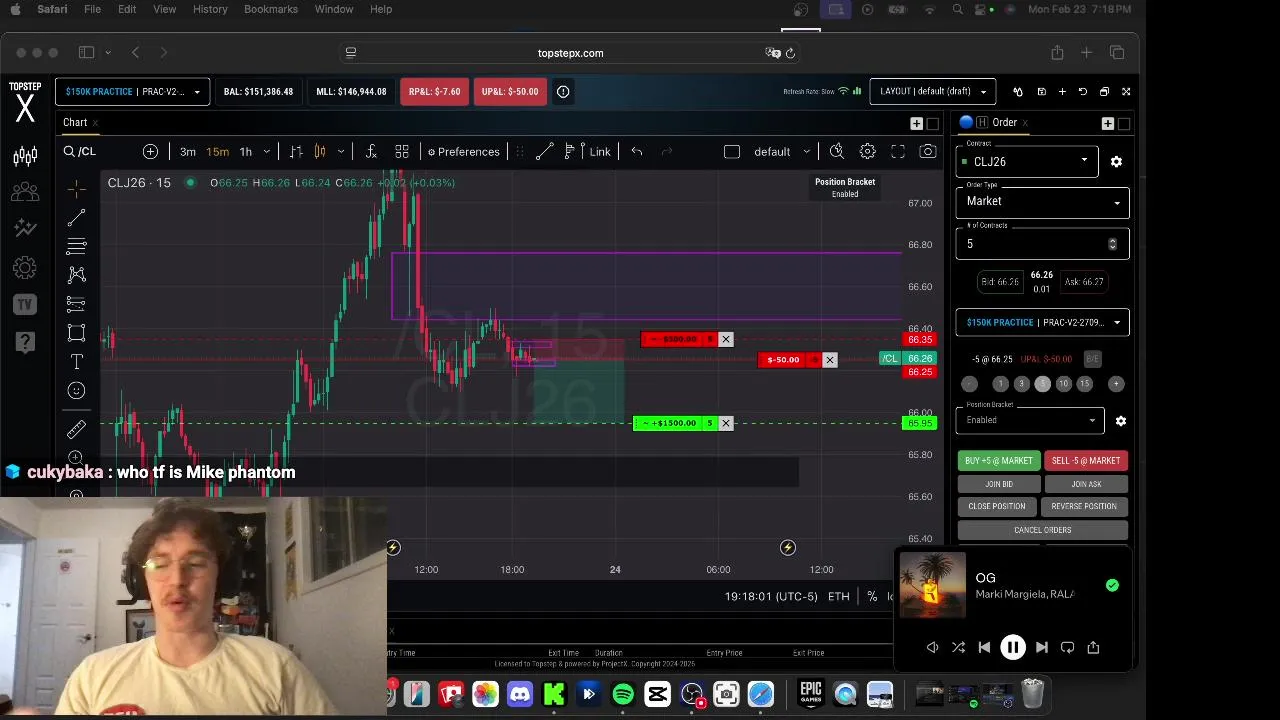Select the candlestick chart style icon

320,152
